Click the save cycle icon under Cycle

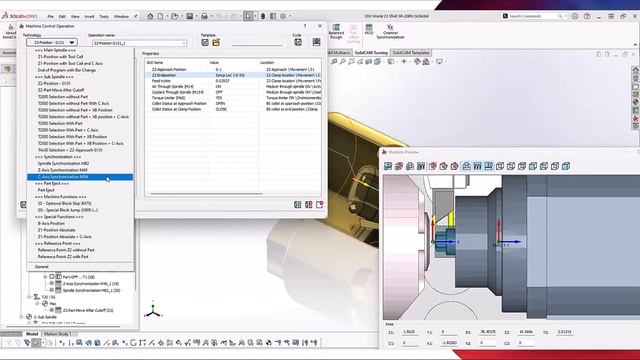click(298, 42)
